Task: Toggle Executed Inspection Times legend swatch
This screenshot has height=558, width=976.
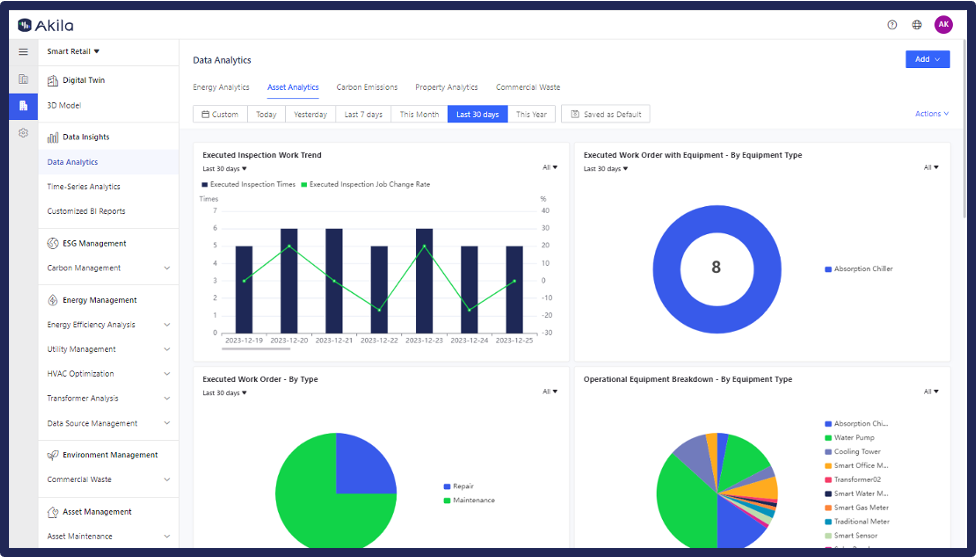Action: click(205, 185)
